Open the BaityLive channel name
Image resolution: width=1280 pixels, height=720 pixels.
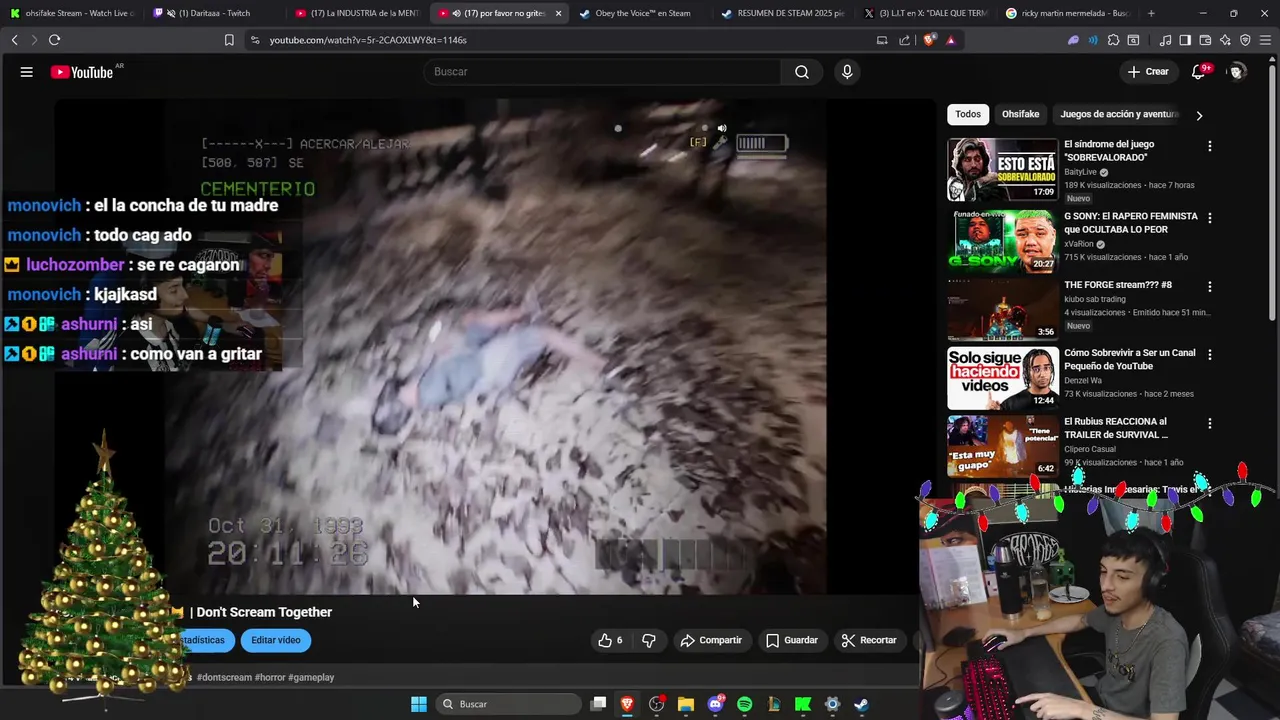click(1080, 172)
